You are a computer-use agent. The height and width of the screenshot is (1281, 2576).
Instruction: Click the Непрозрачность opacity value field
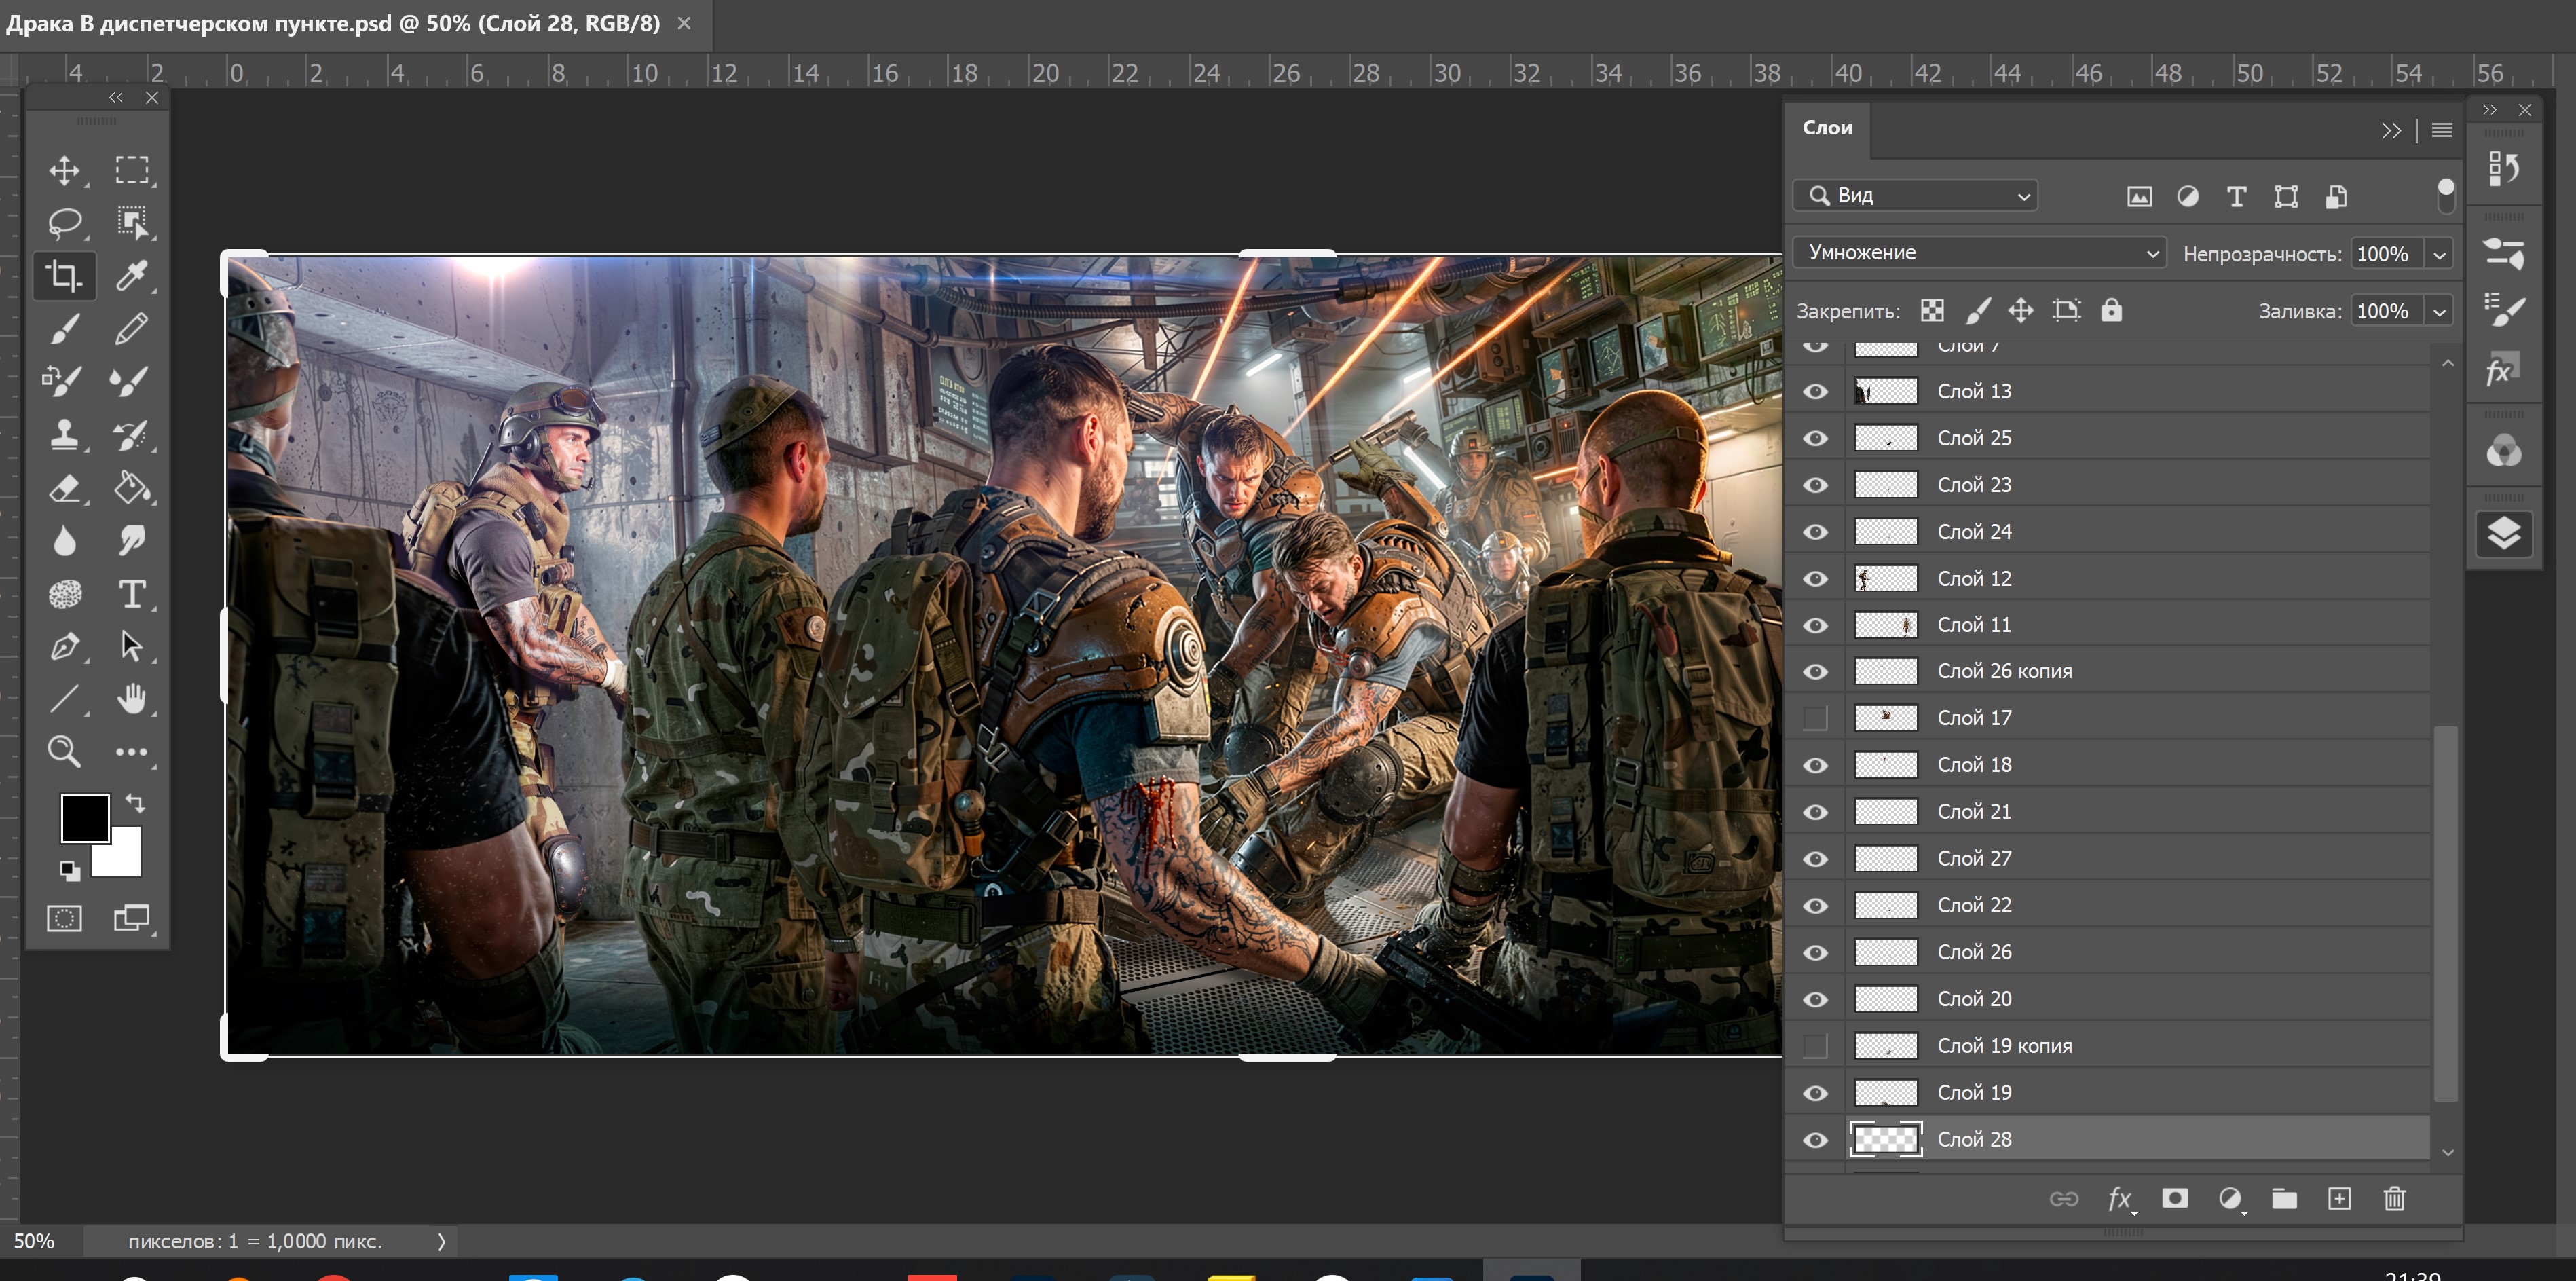2387,255
